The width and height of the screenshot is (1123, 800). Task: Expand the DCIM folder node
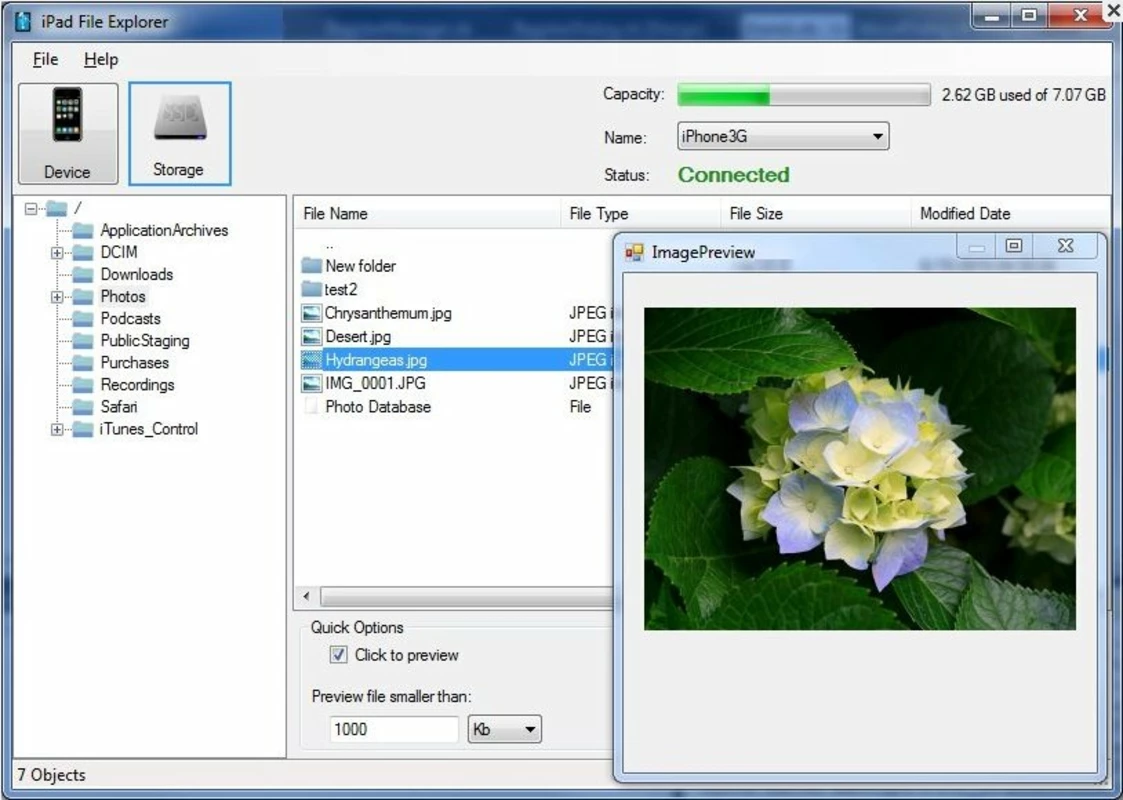(x=57, y=253)
